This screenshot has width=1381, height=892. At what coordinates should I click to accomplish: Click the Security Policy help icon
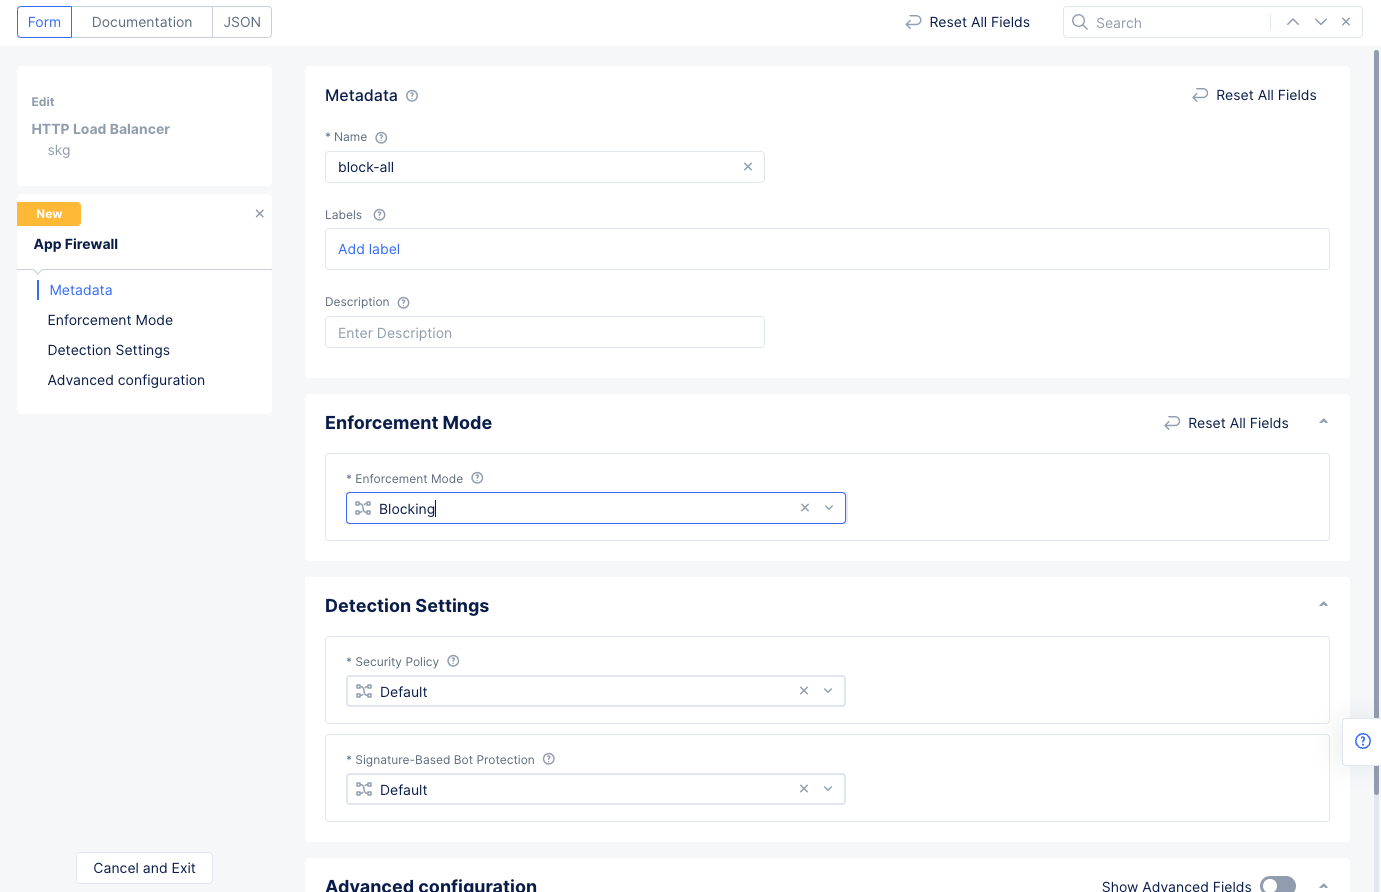453,661
